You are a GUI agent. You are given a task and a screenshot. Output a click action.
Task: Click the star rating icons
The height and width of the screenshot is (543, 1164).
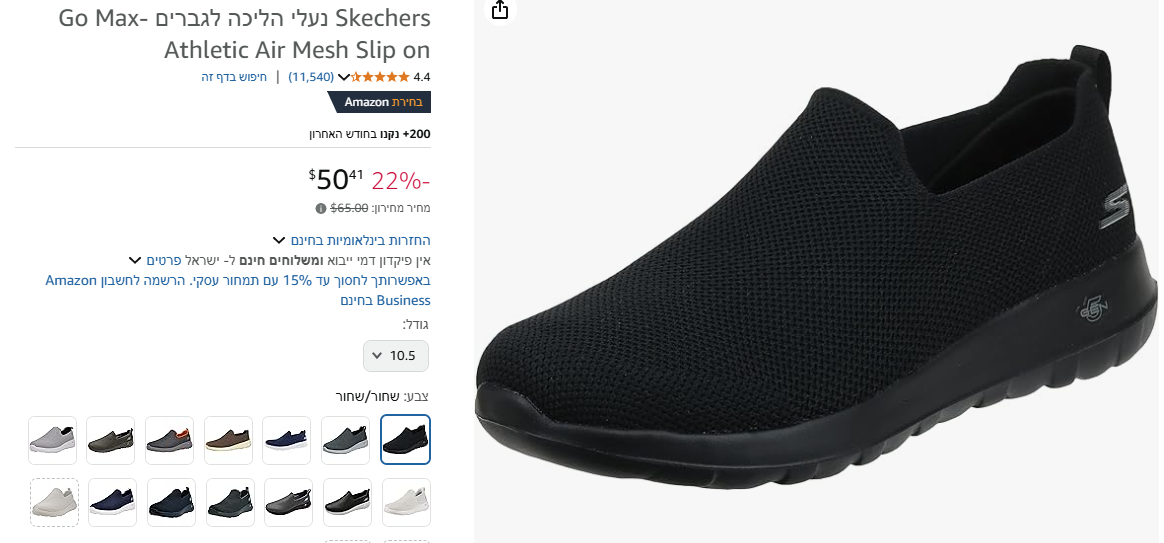(x=380, y=77)
